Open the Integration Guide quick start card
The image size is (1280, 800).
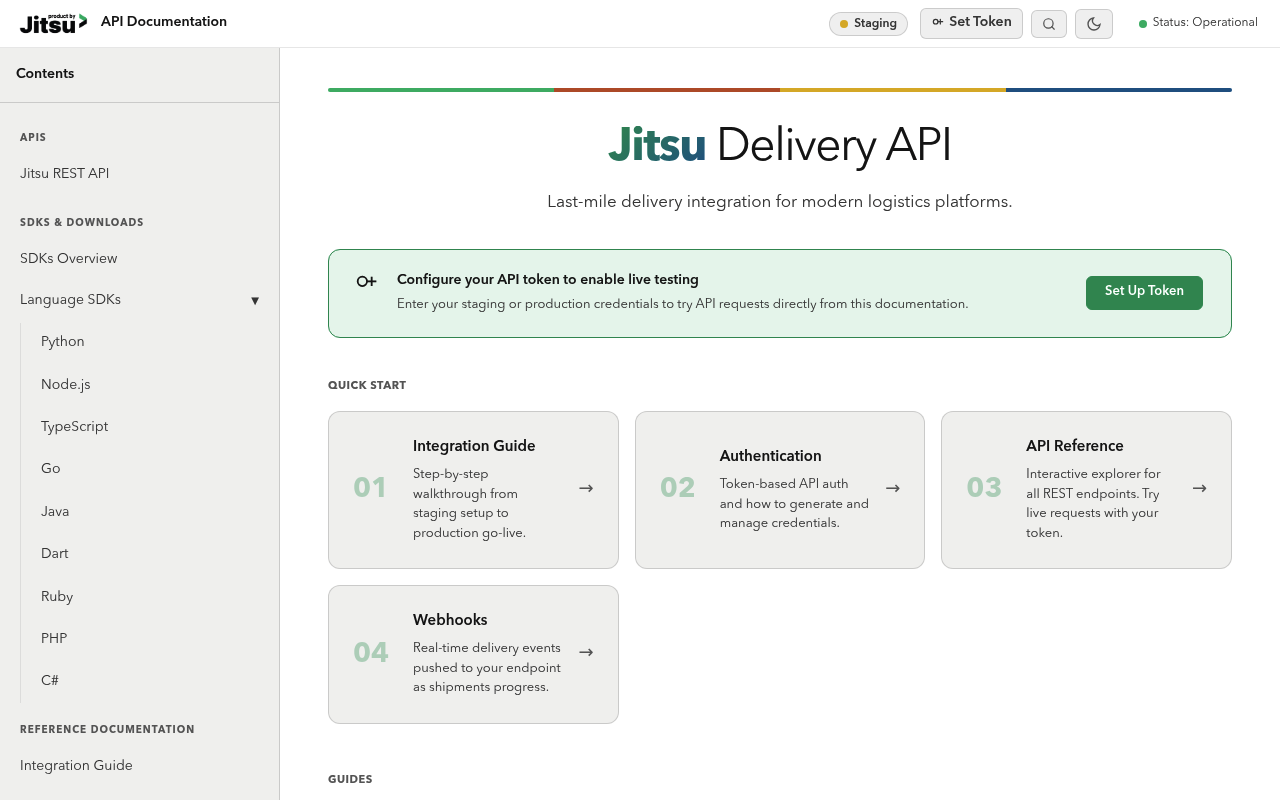(x=473, y=490)
